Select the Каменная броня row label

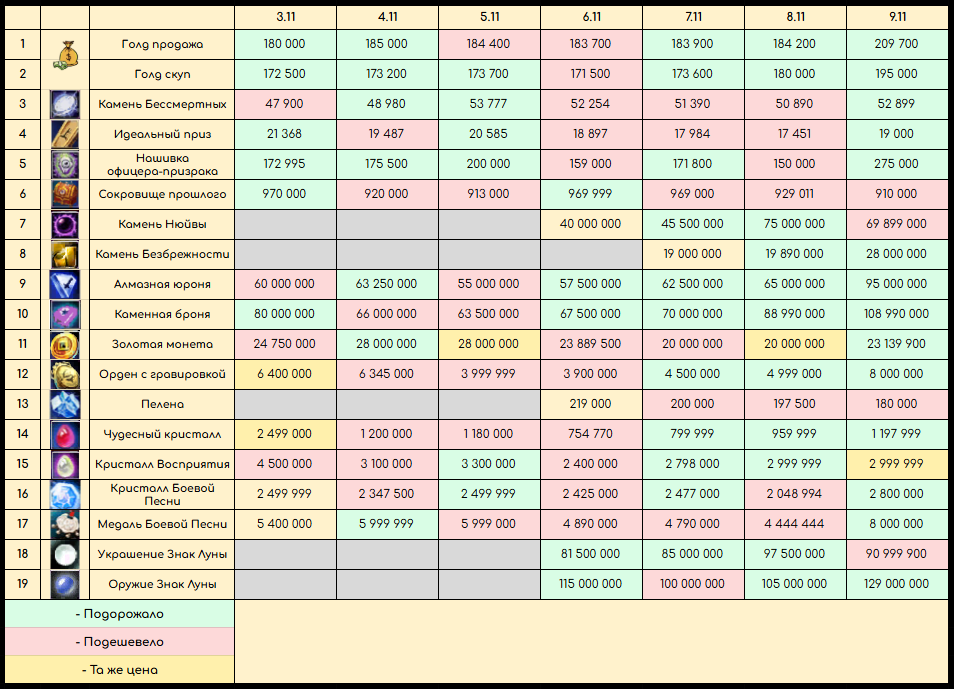[x=162, y=315]
